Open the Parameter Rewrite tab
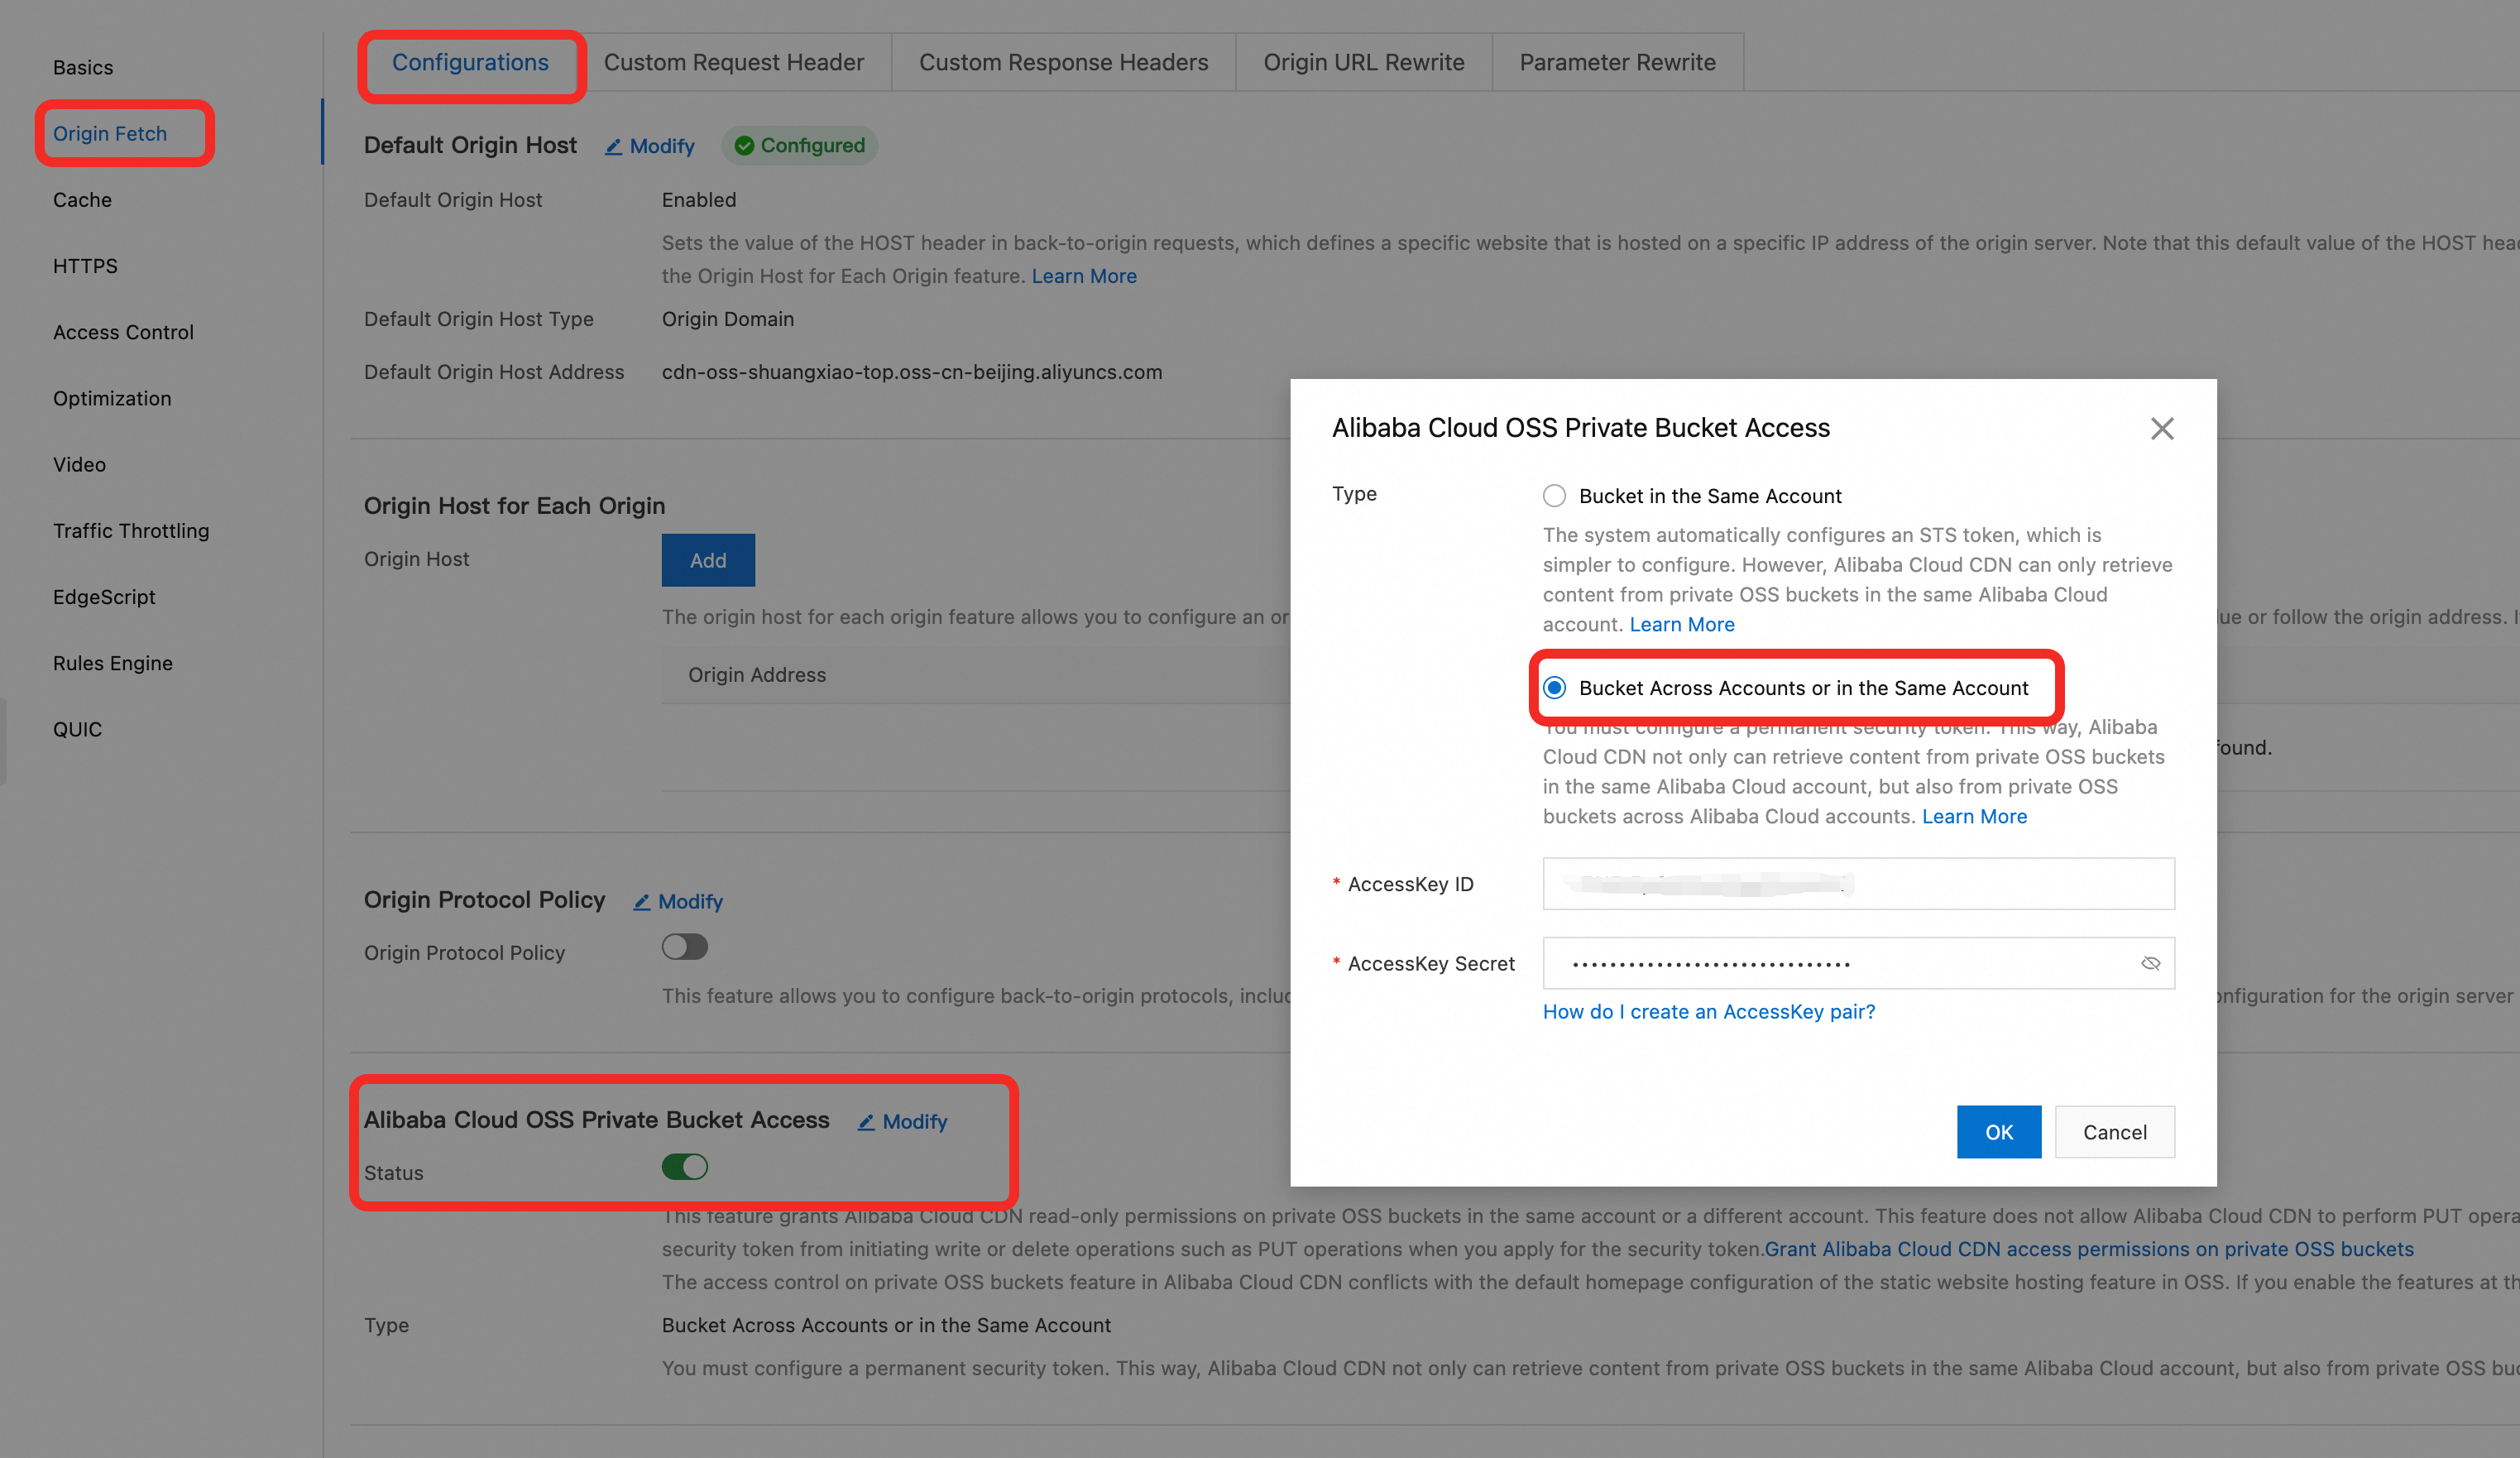 point(1617,63)
